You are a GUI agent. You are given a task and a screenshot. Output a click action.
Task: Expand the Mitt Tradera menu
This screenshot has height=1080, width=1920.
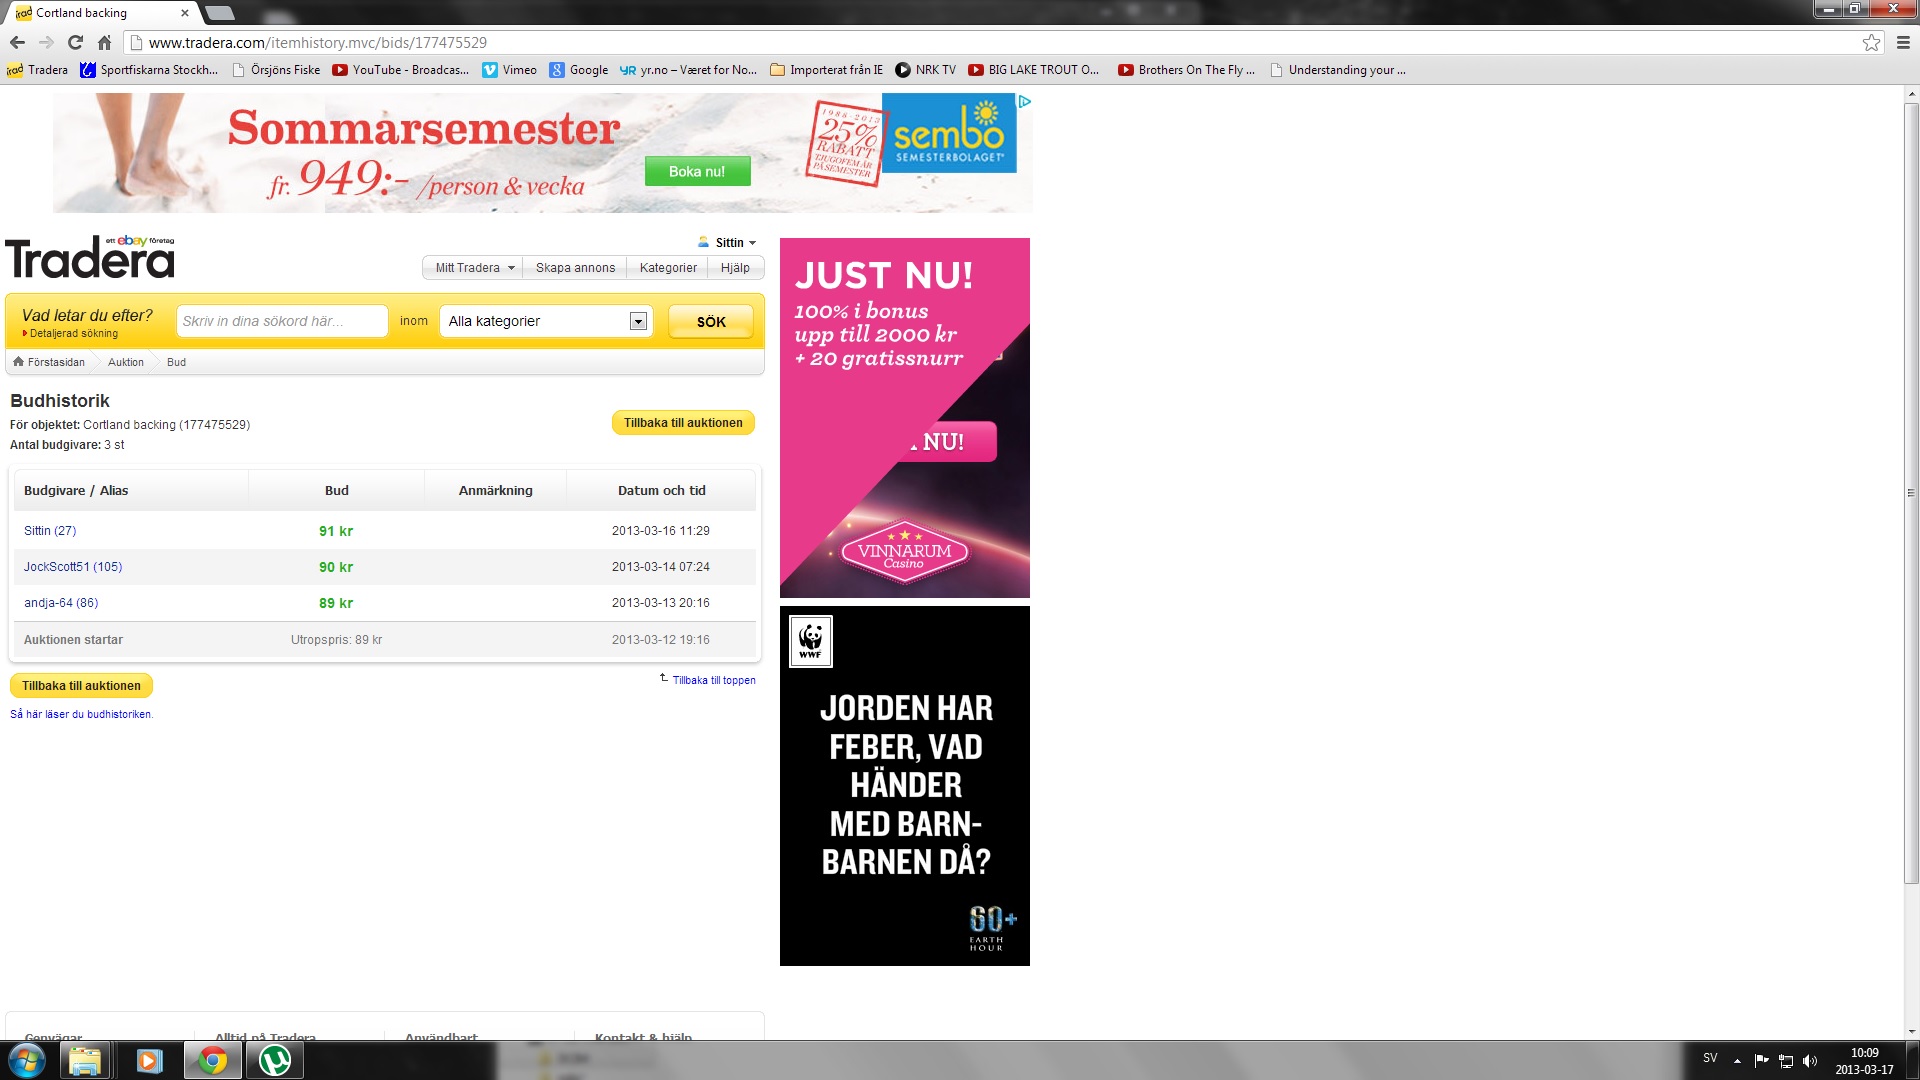tap(474, 268)
